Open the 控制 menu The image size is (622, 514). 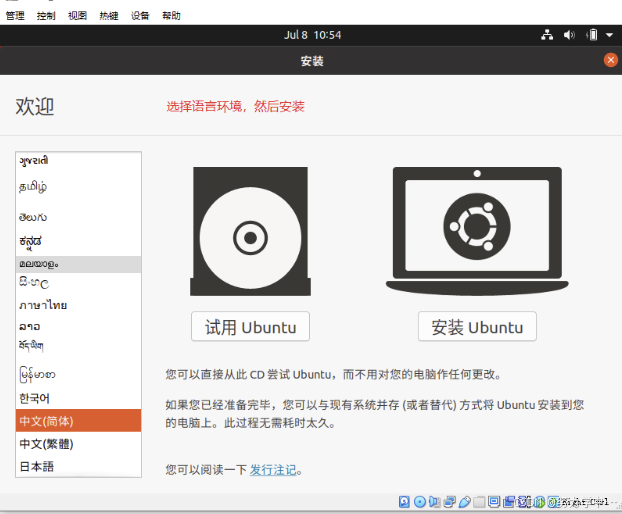tap(46, 15)
